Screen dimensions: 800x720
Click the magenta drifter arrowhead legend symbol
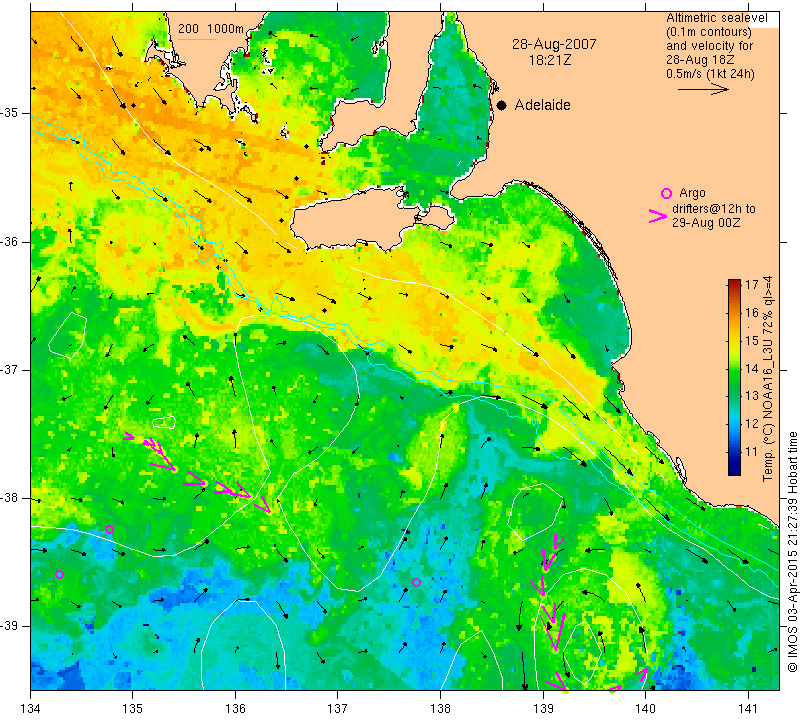(658, 216)
